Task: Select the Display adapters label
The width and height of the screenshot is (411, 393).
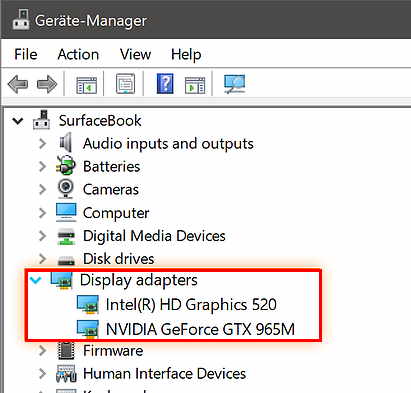Action: click(x=139, y=281)
